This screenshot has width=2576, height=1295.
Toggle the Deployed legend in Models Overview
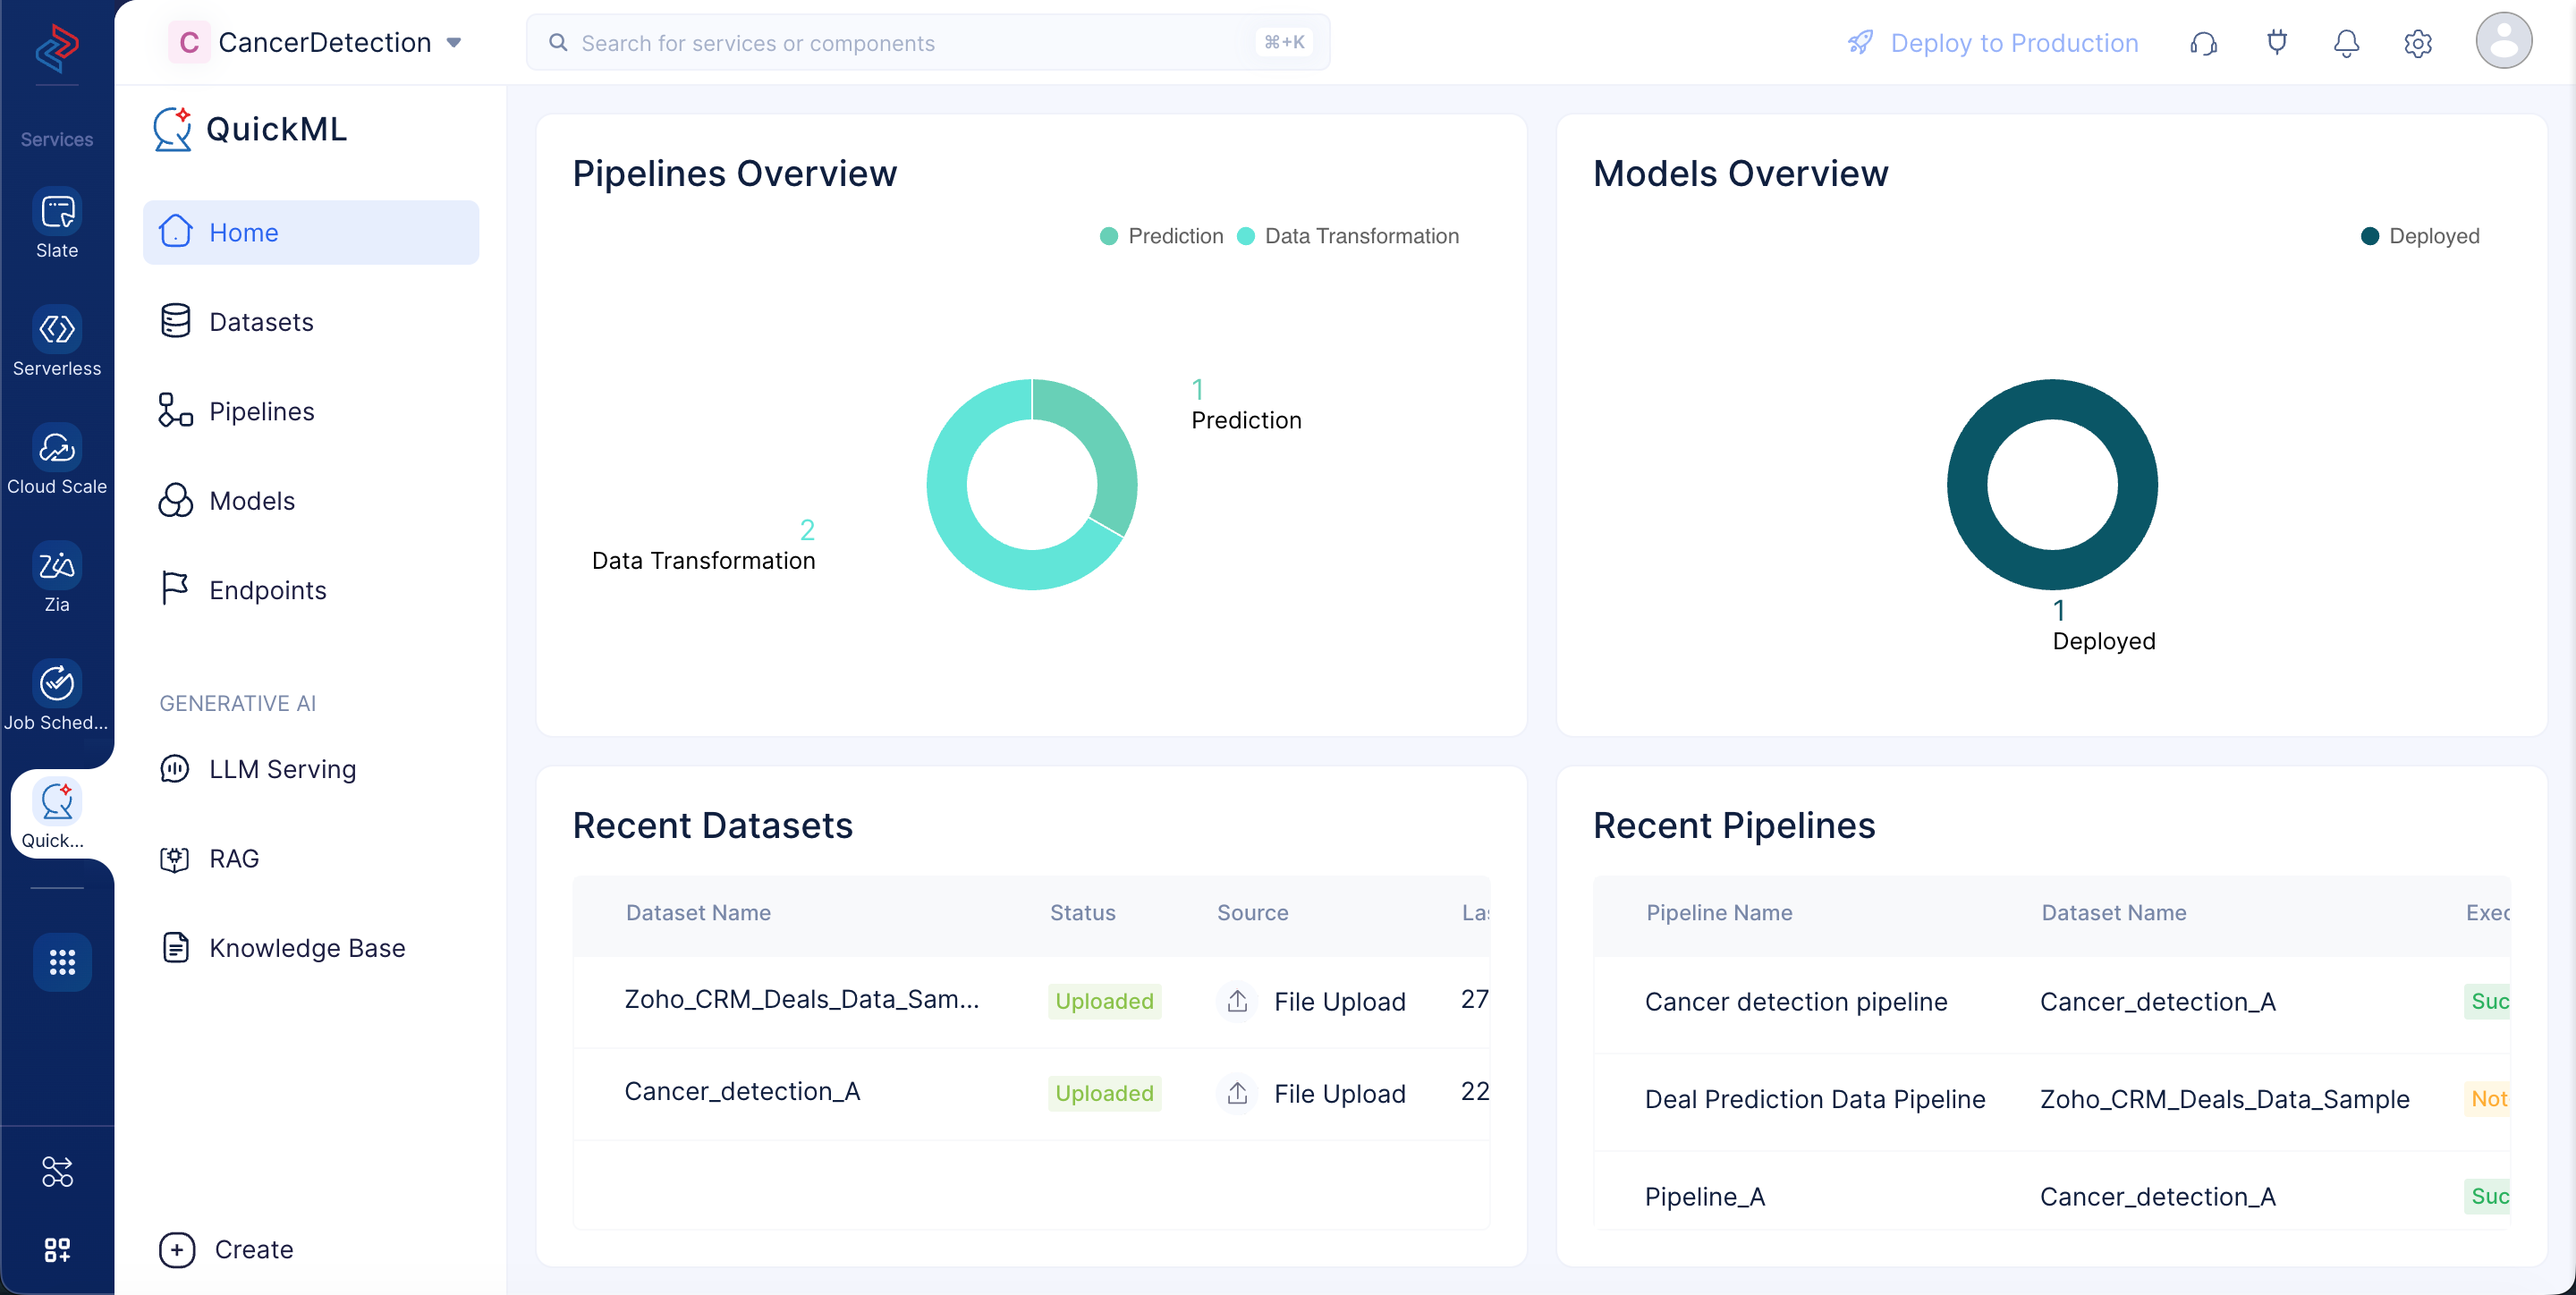(2420, 236)
